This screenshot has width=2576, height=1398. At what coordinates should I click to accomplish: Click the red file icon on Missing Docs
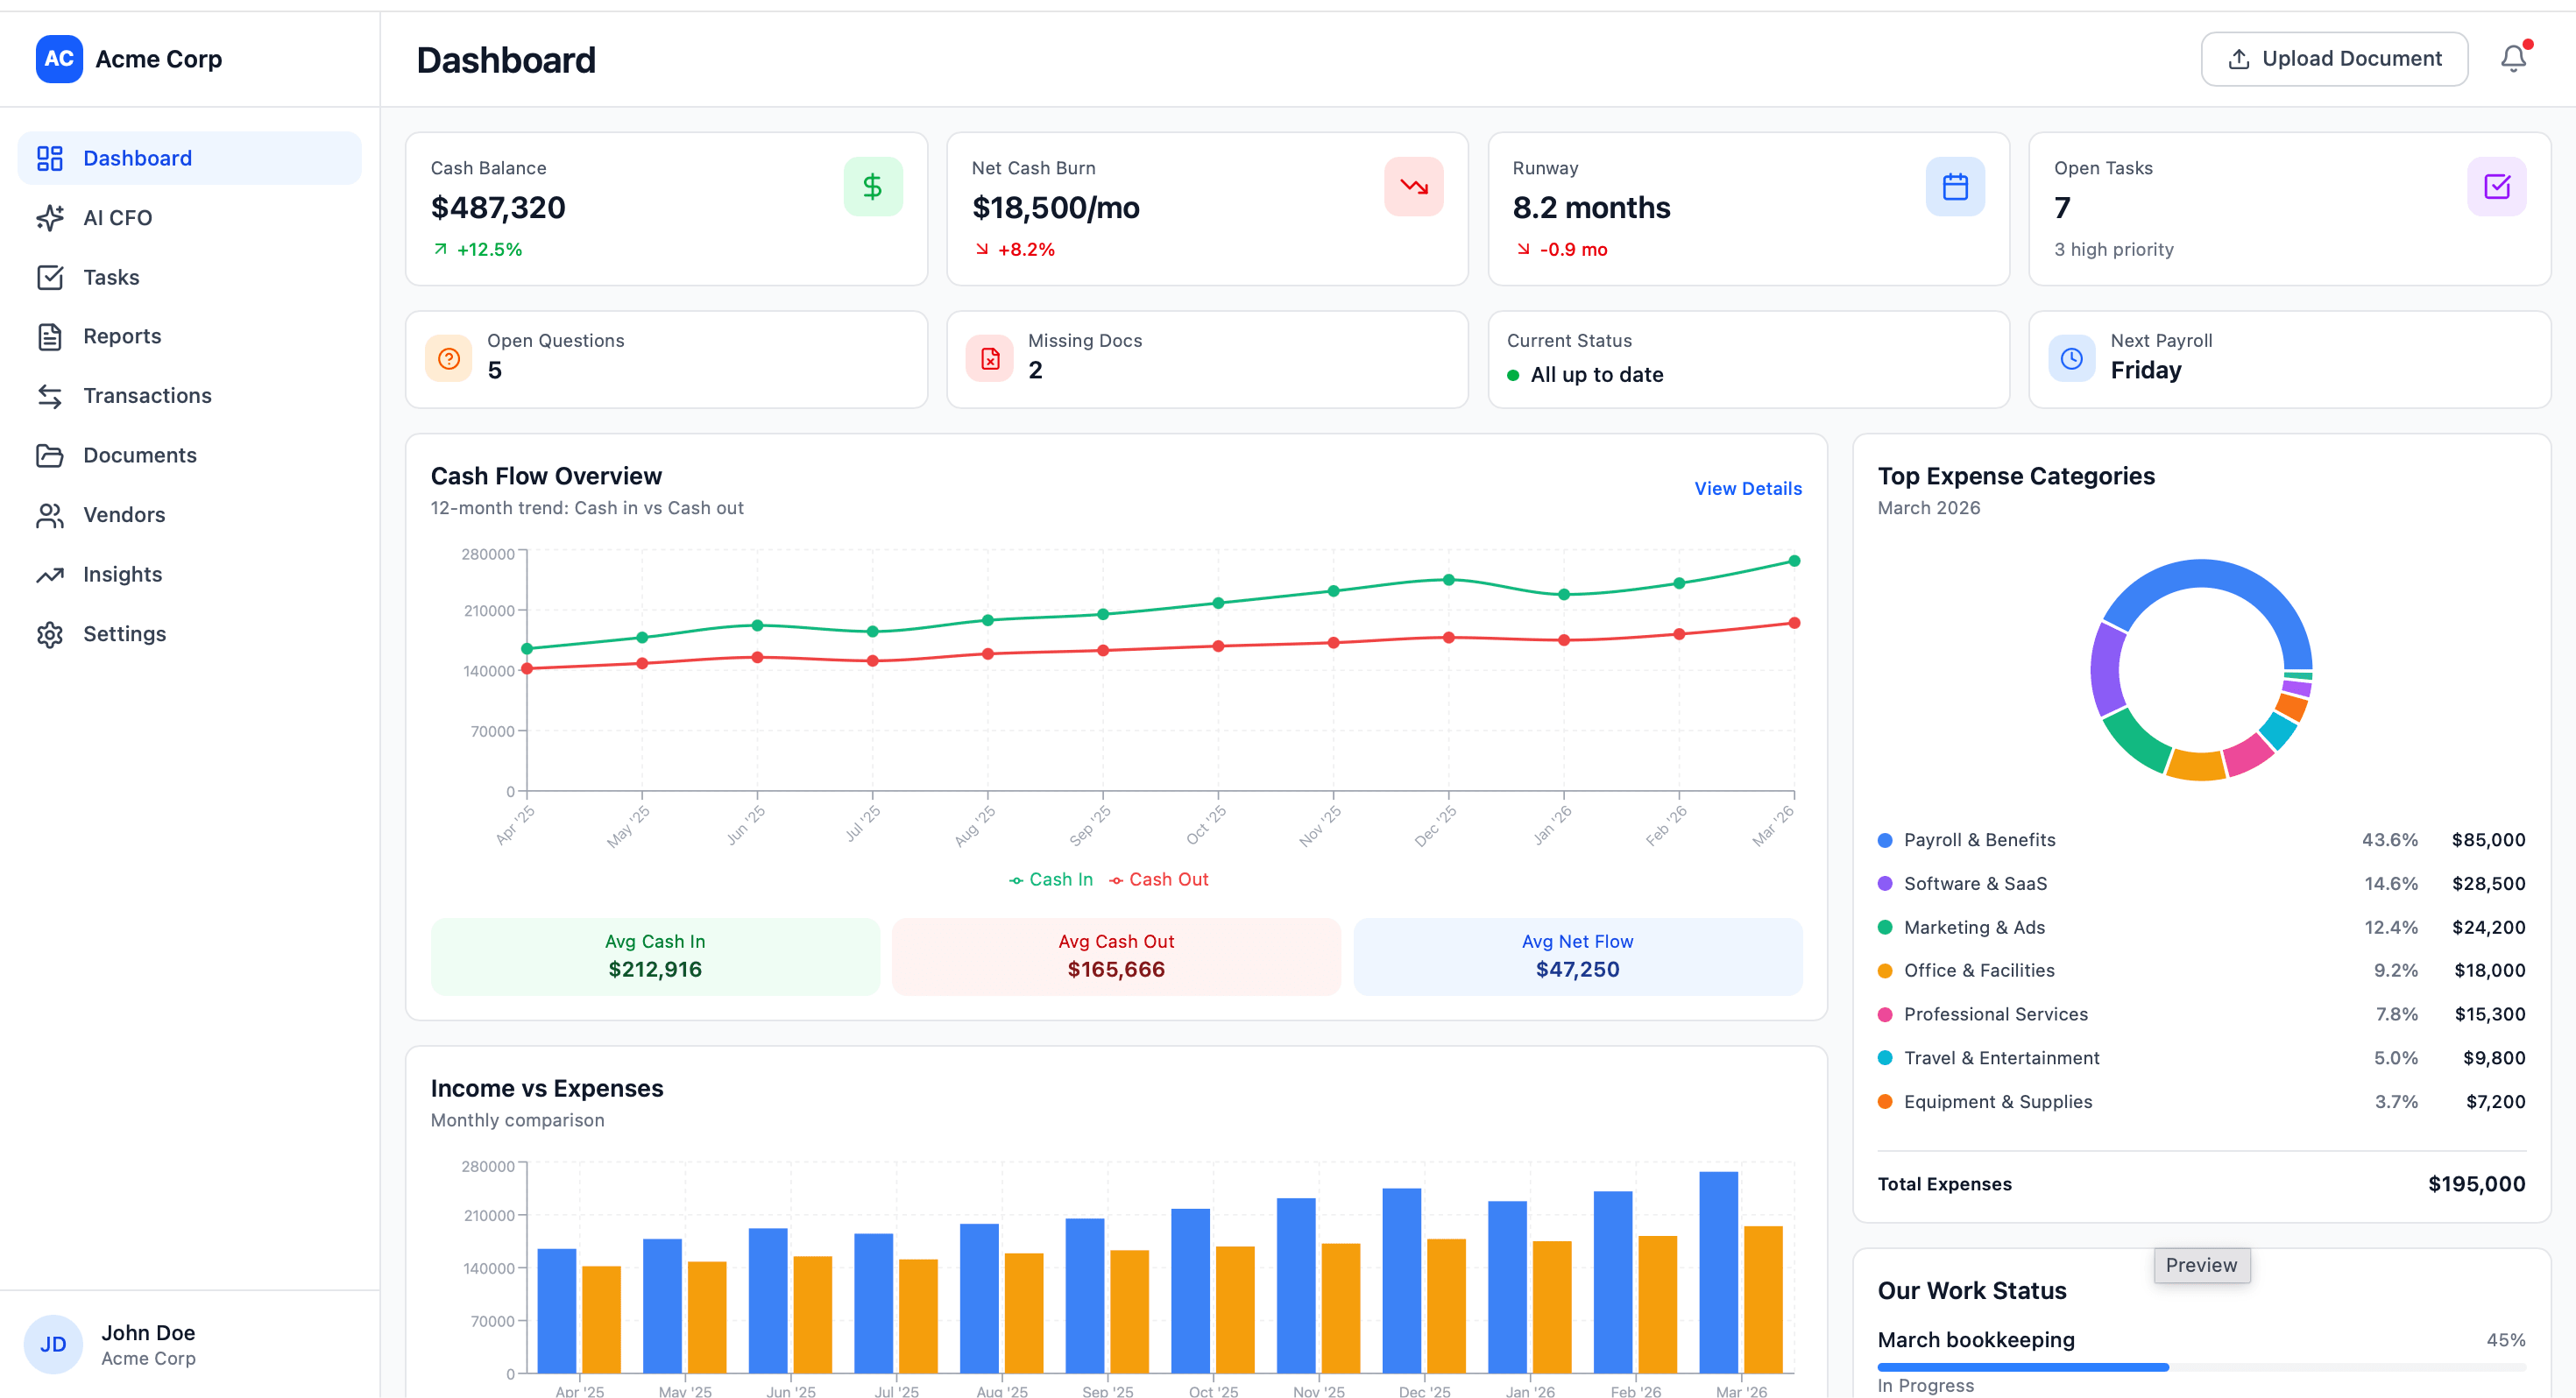pyautogui.click(x=990, y=358)
